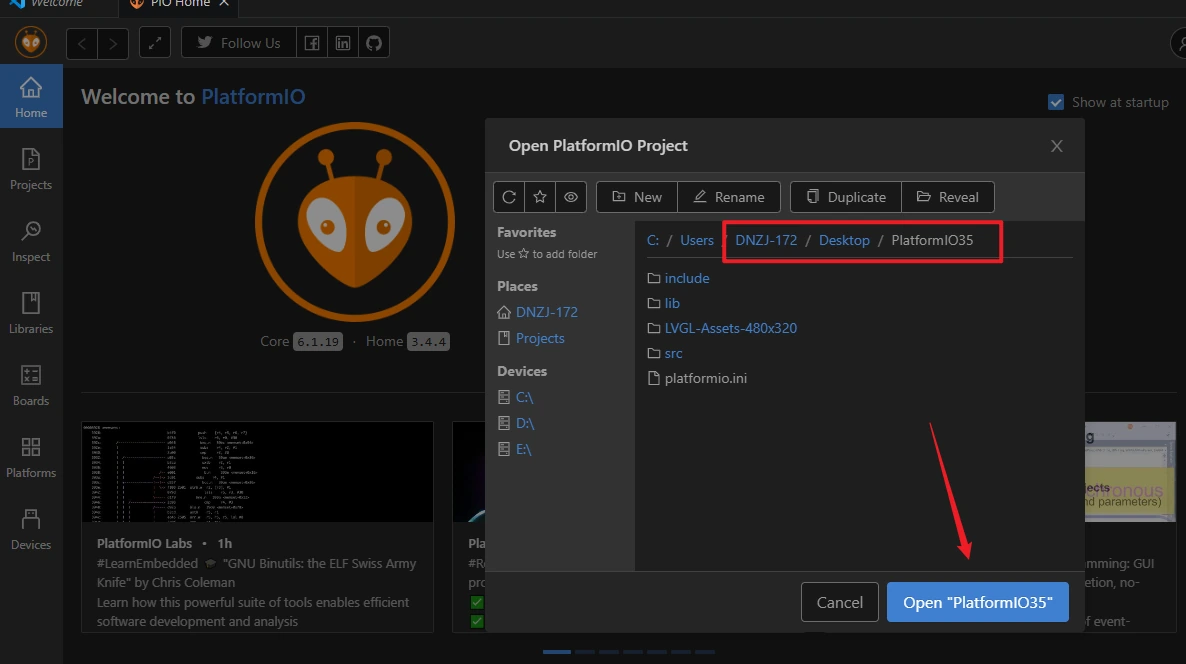1186x664 pixels.
Task: Open the Projects sidebar section
Action: [x=31, y=169]
